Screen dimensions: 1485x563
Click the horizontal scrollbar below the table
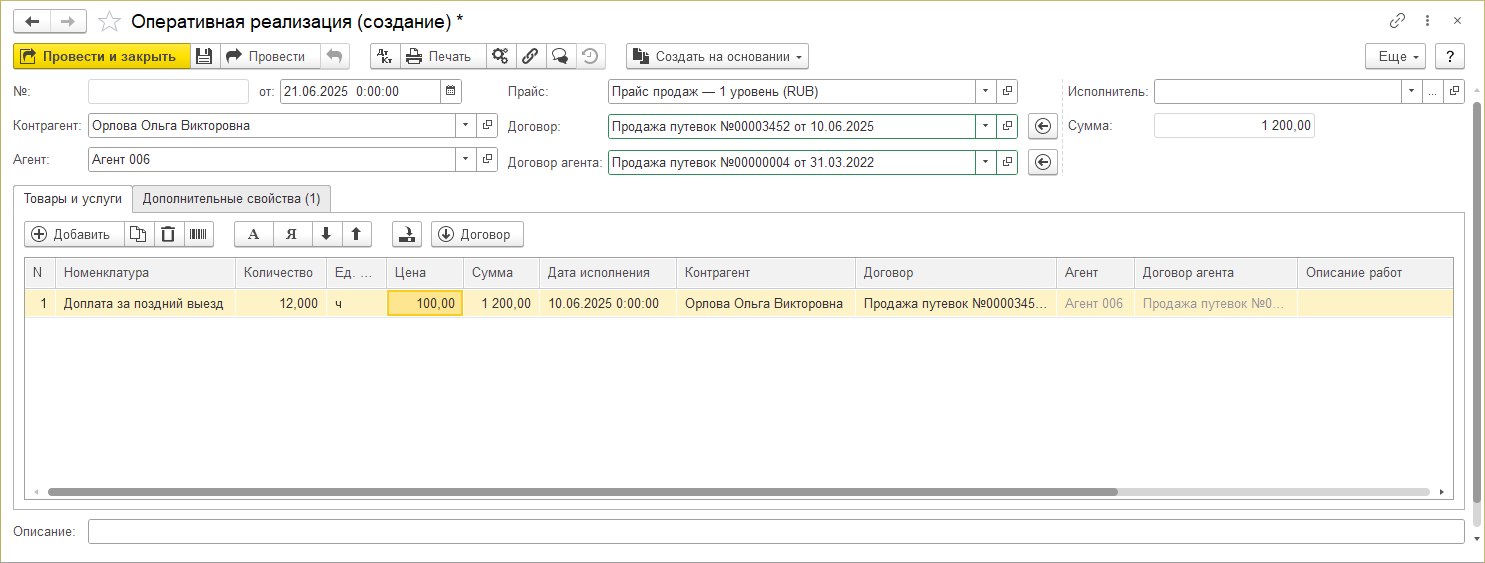(582, 492)
